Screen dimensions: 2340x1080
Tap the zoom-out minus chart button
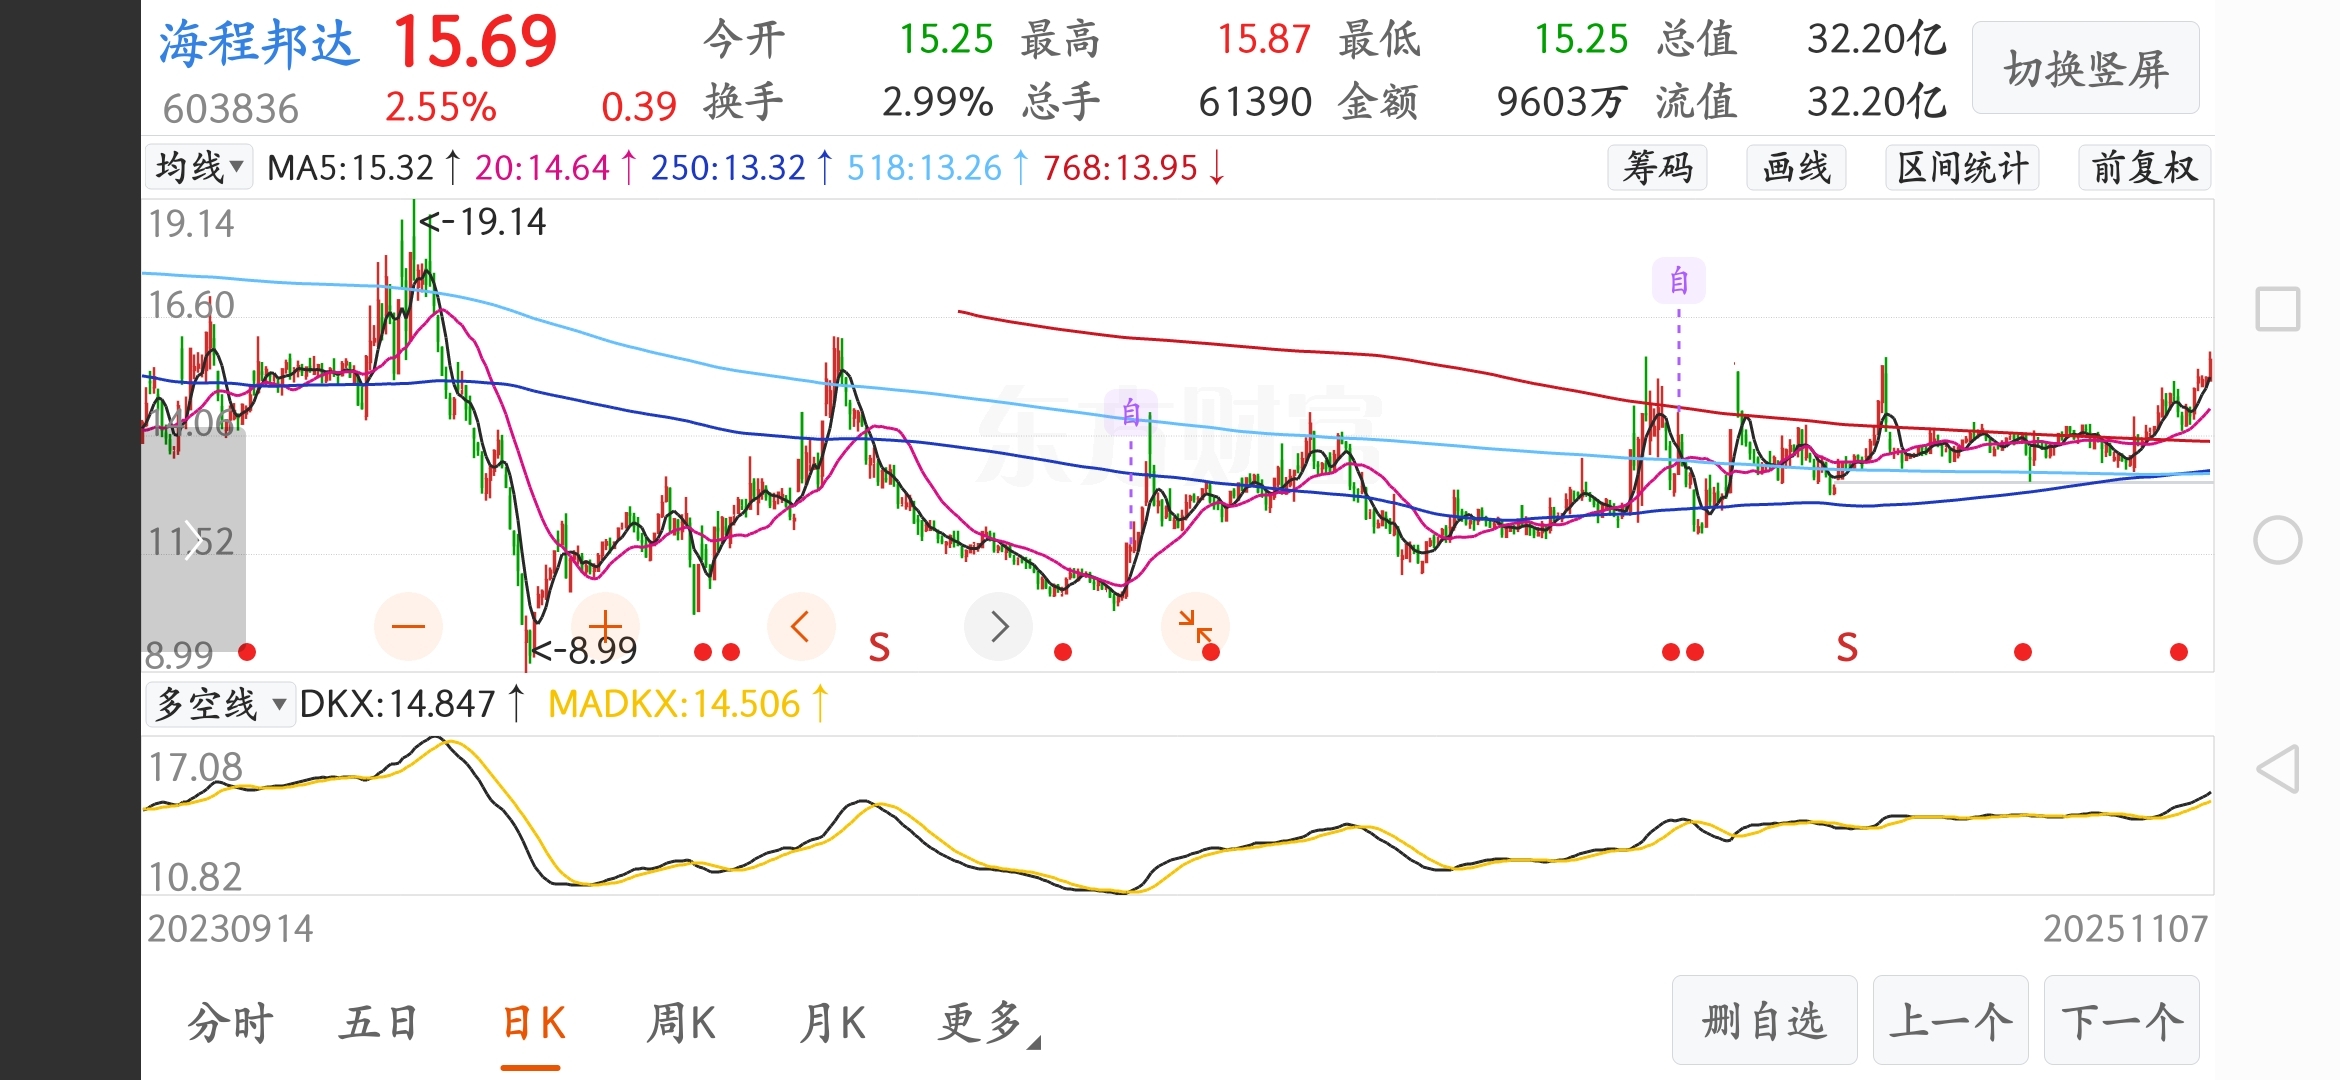point(408,627)
